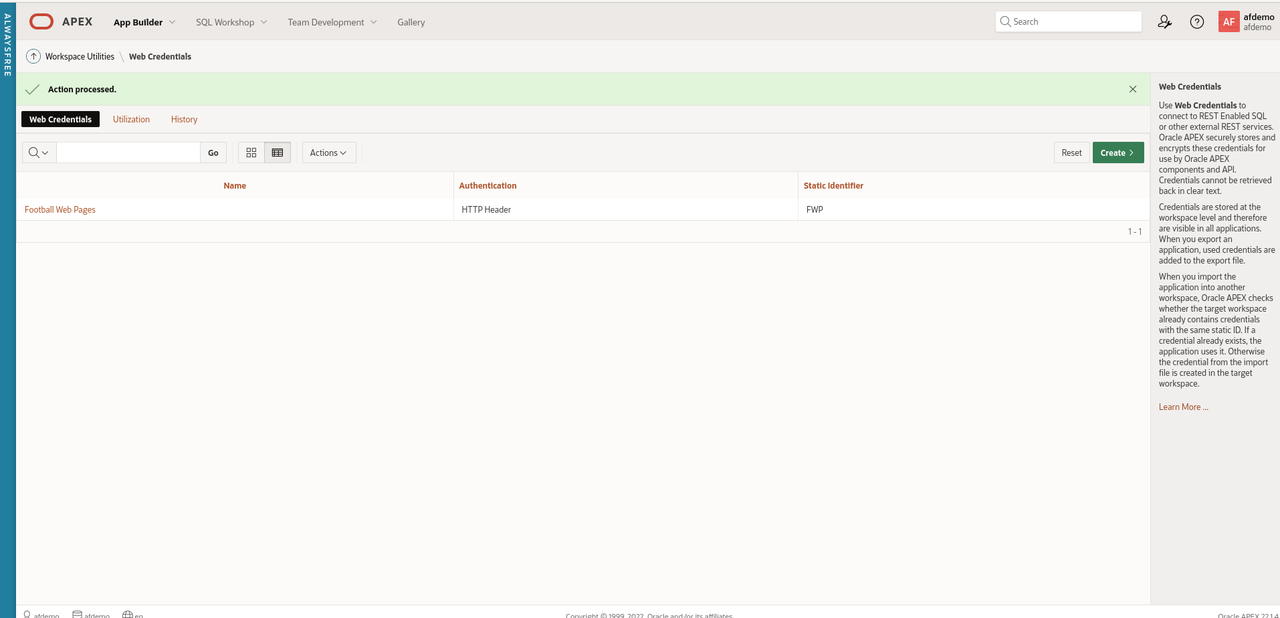Open the Actions menu
The width and height of the screenshot is (1280, 618).
tap(328, 152)
